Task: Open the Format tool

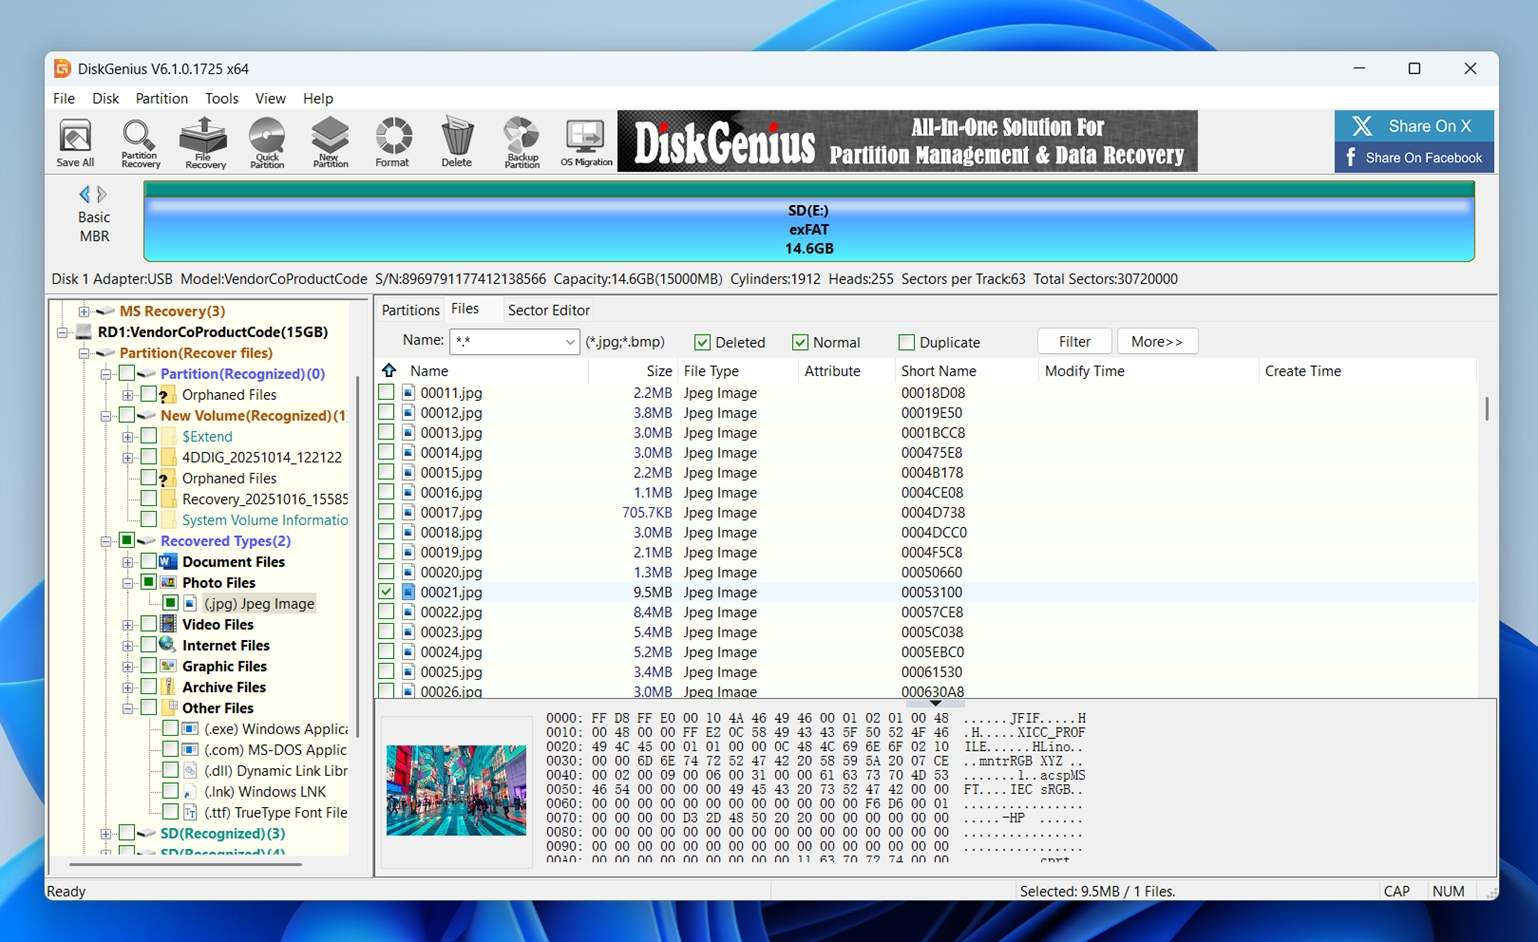Action: coord(392,141)
